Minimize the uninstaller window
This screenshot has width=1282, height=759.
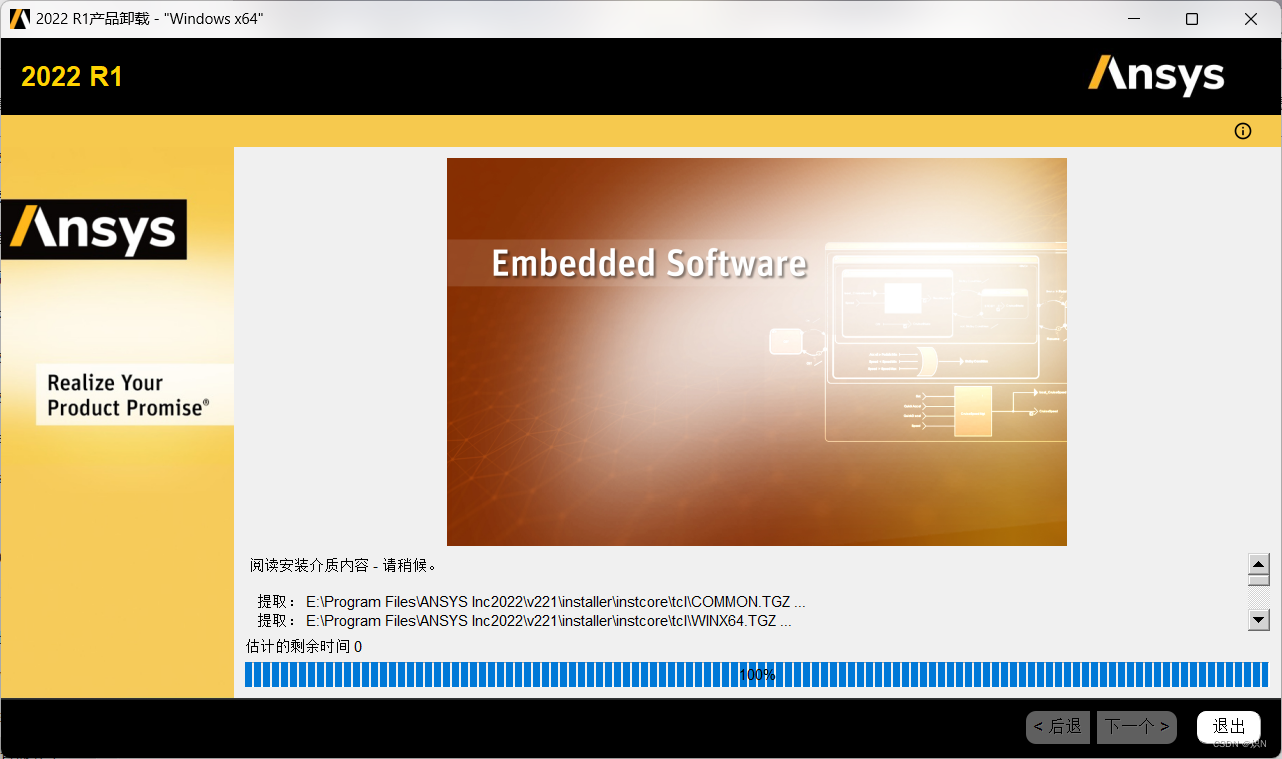click(1133, 19)
